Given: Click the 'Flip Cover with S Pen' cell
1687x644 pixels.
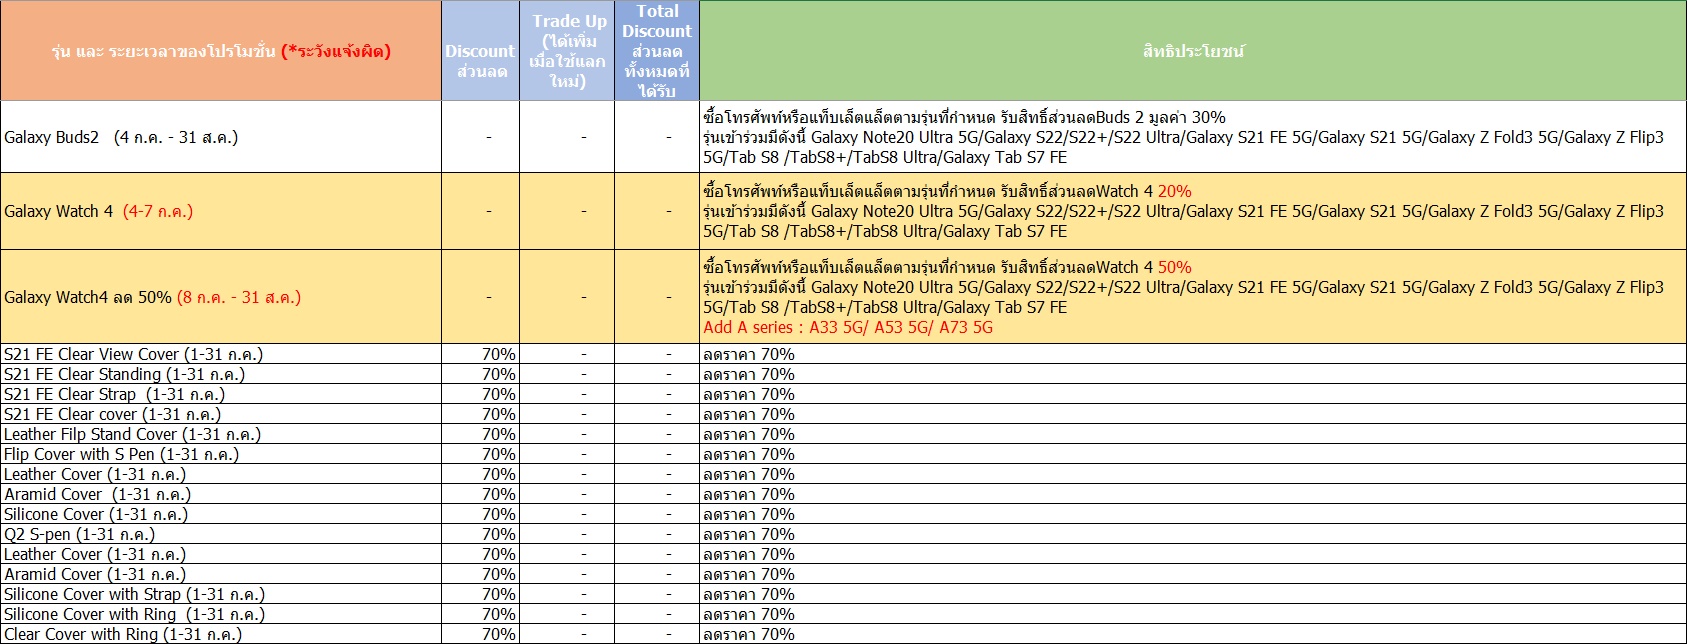Looking at the screenshot, I should point(221,454).
